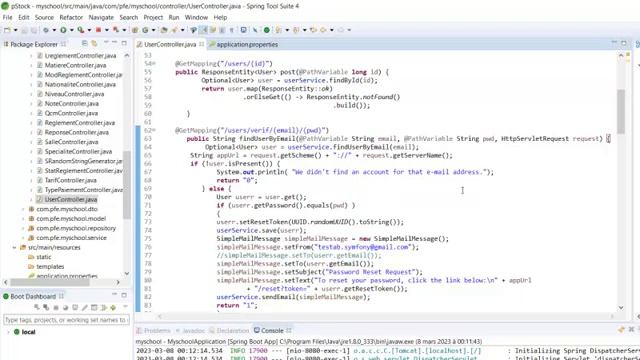Click the window-shaped Boot Dashboard toolbar icon
This screenshot has width=640, height=360.
[94, 307]
